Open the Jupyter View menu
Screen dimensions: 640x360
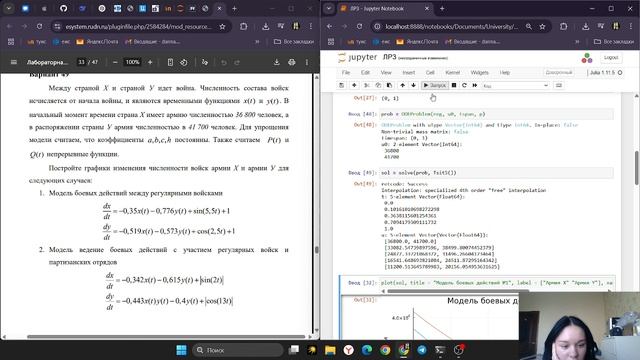386,73
